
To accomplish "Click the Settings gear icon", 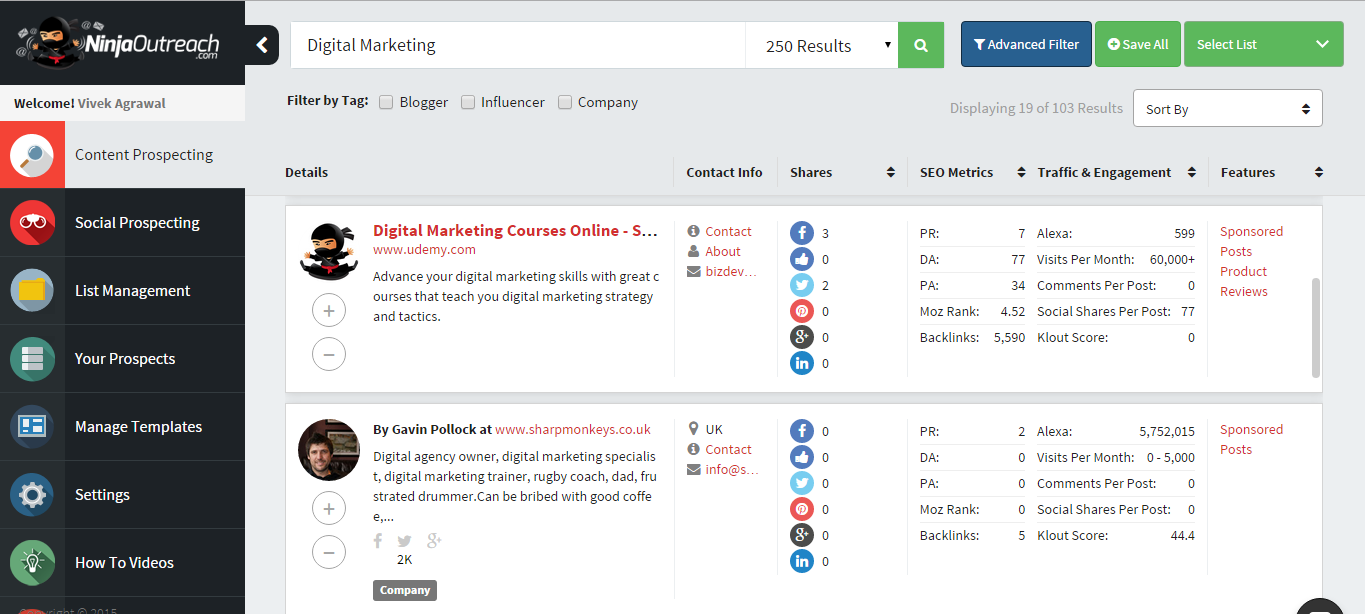I will [33, 495].
